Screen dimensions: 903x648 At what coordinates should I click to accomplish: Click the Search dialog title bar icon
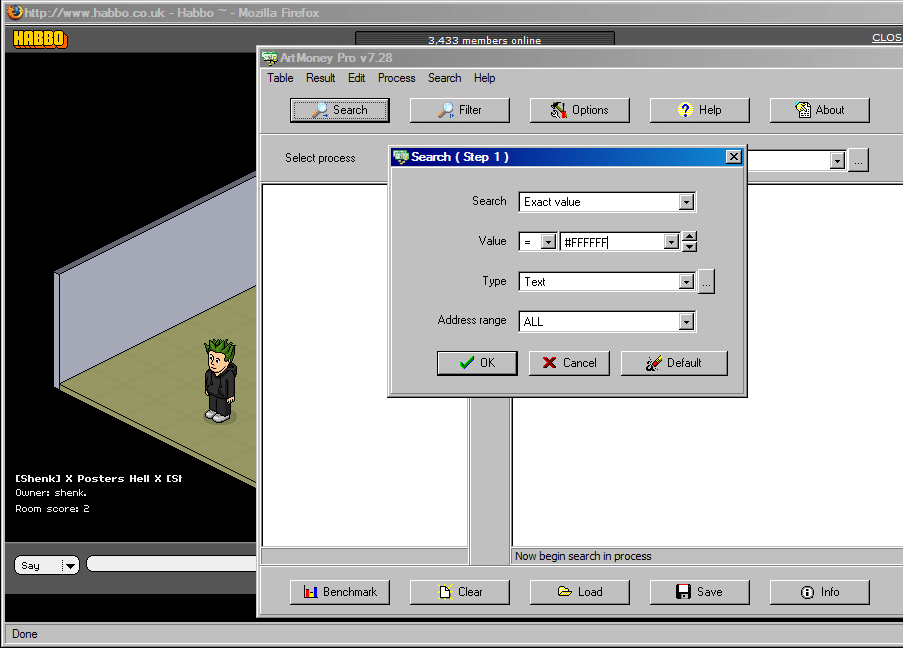click(400, 157)
